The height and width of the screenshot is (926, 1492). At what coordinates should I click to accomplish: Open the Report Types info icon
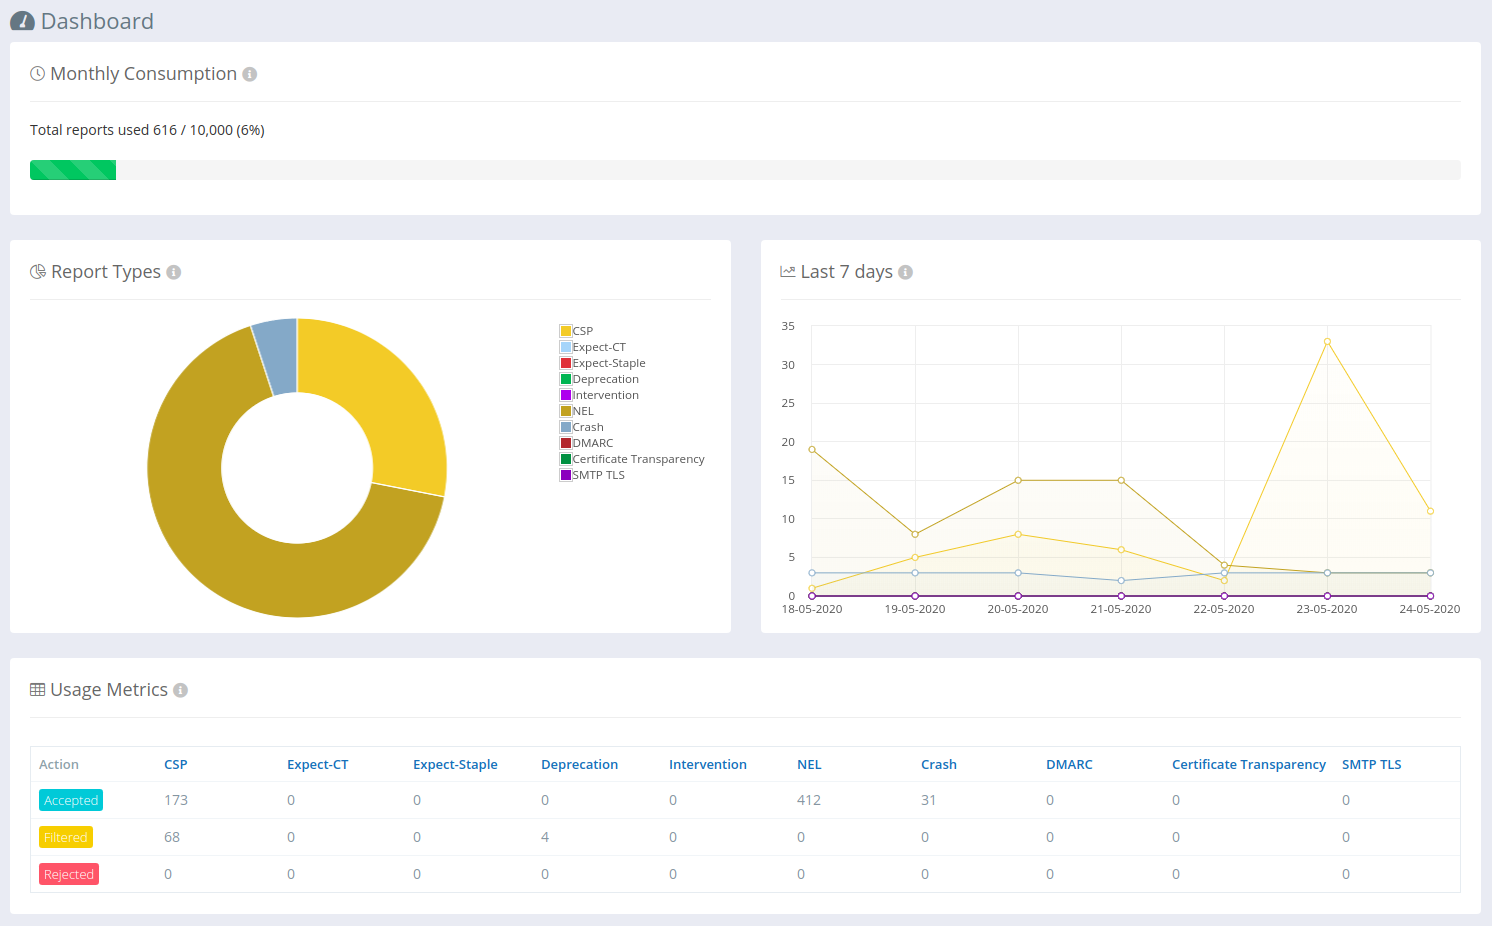(x=174, y=272)
